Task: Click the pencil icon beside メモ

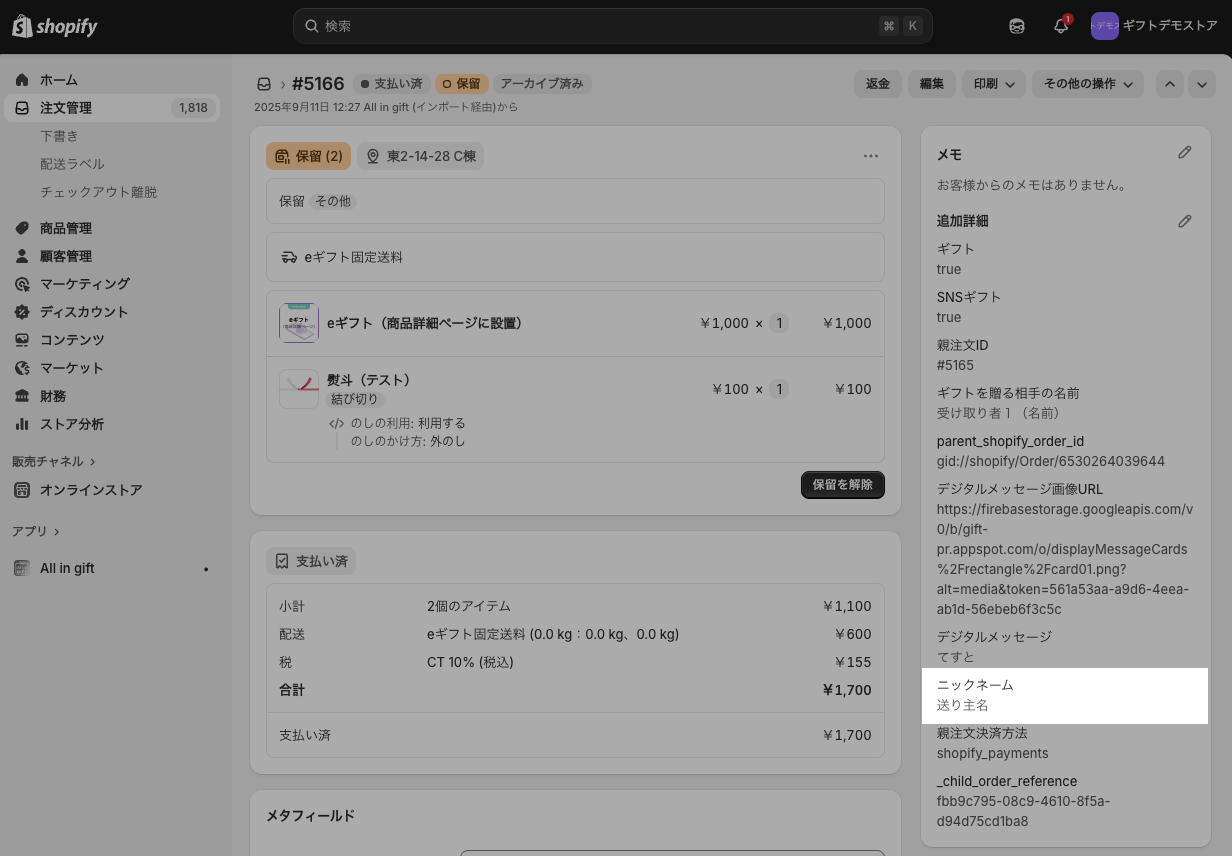Action: (x=1184, y=153)
